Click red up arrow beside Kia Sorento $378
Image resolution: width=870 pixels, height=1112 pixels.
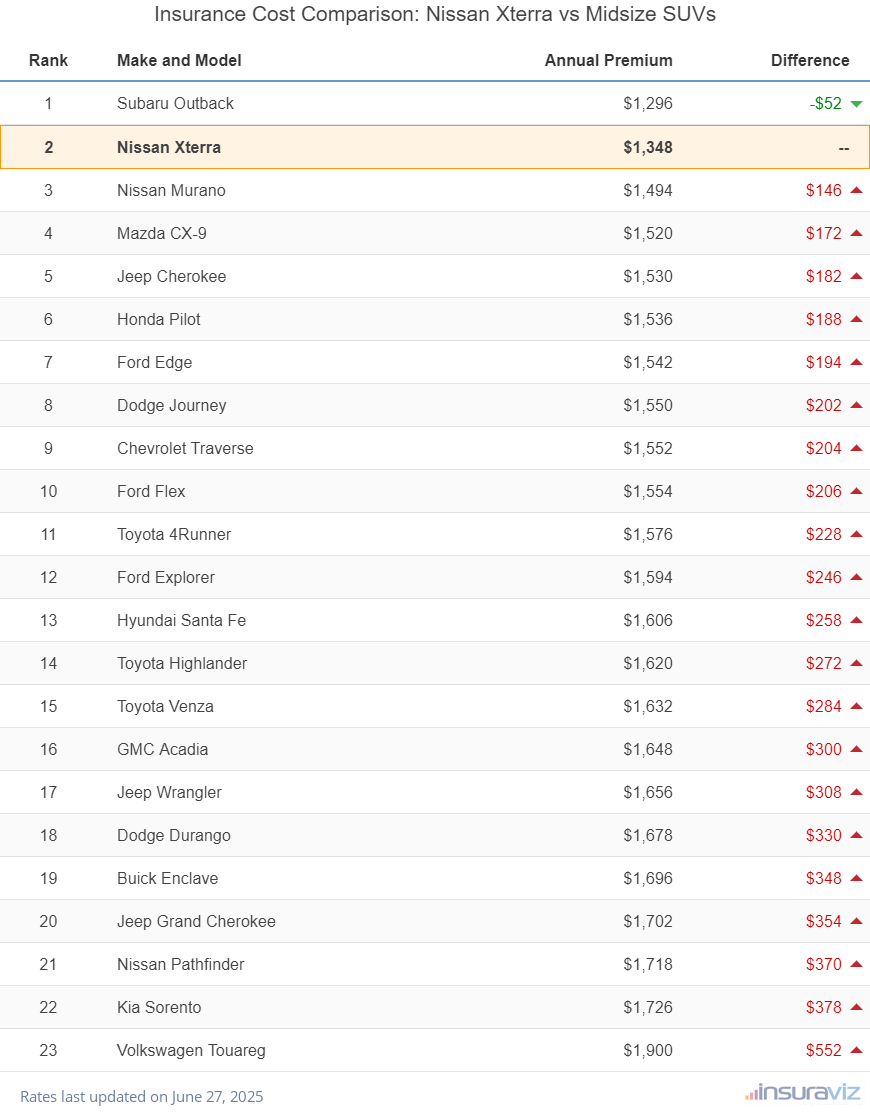856,1007
